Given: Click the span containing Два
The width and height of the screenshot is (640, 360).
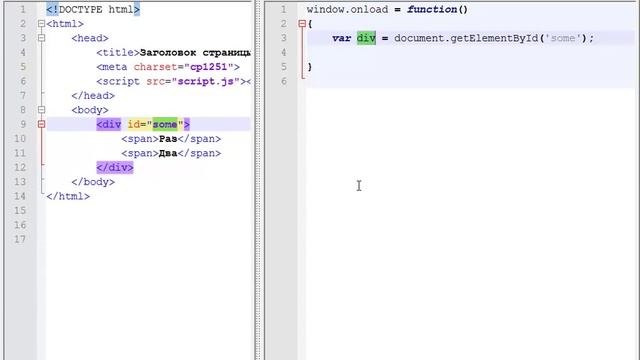Looking at the screenshot, I should pos(171,153).
